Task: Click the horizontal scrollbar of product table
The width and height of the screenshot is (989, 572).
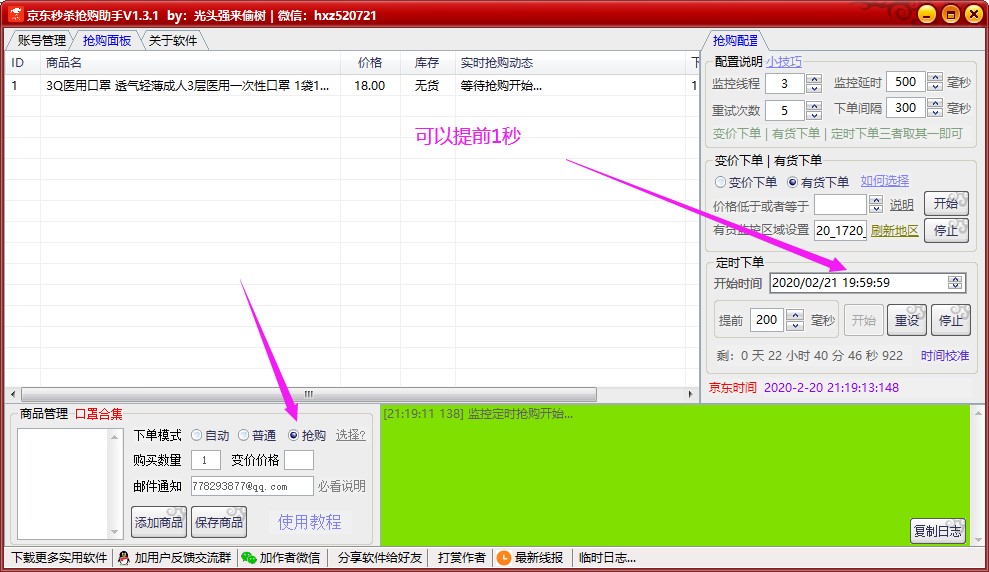Action: [308, 395]
